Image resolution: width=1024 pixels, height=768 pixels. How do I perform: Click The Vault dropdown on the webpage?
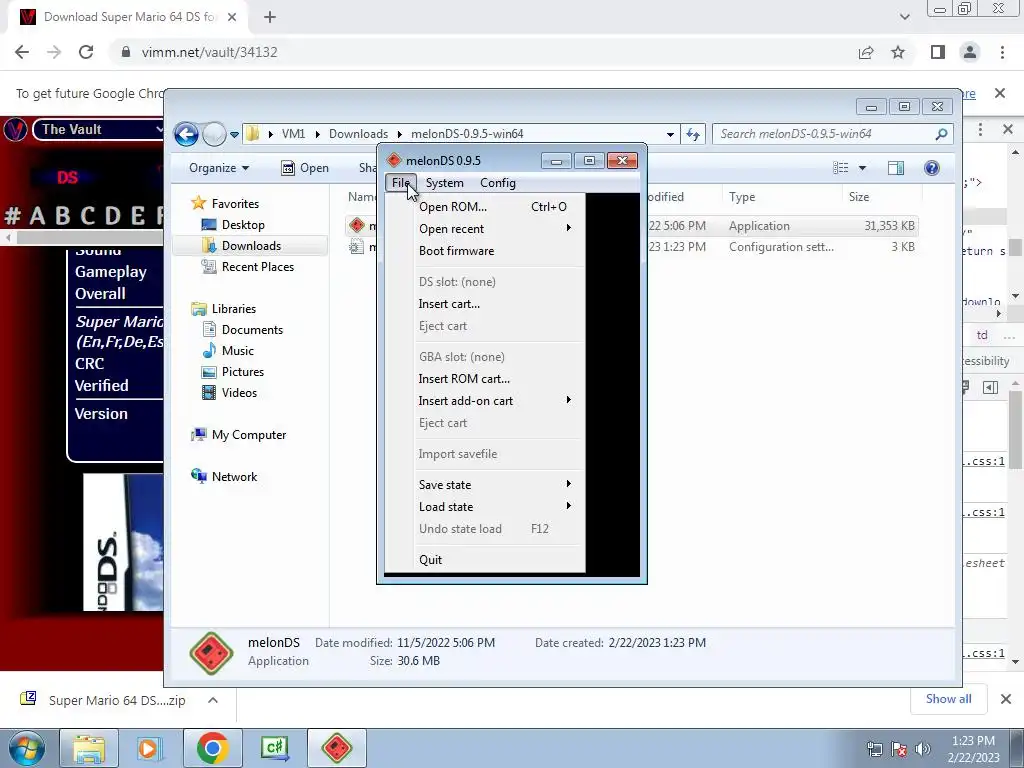pos(99,129)
